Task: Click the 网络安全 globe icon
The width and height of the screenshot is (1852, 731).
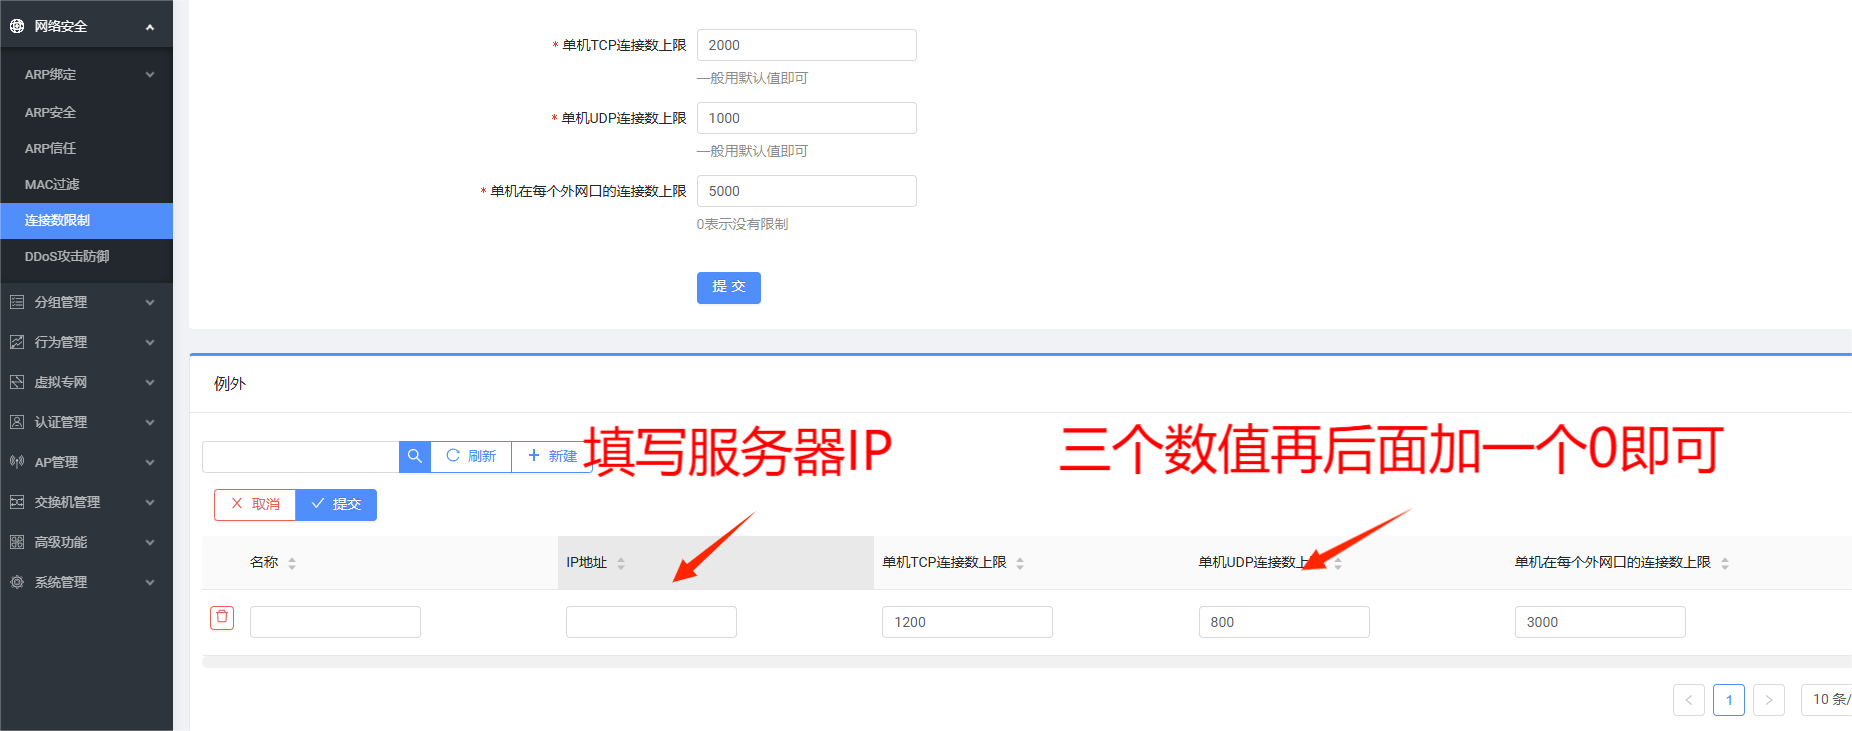Action: [17, 26]
